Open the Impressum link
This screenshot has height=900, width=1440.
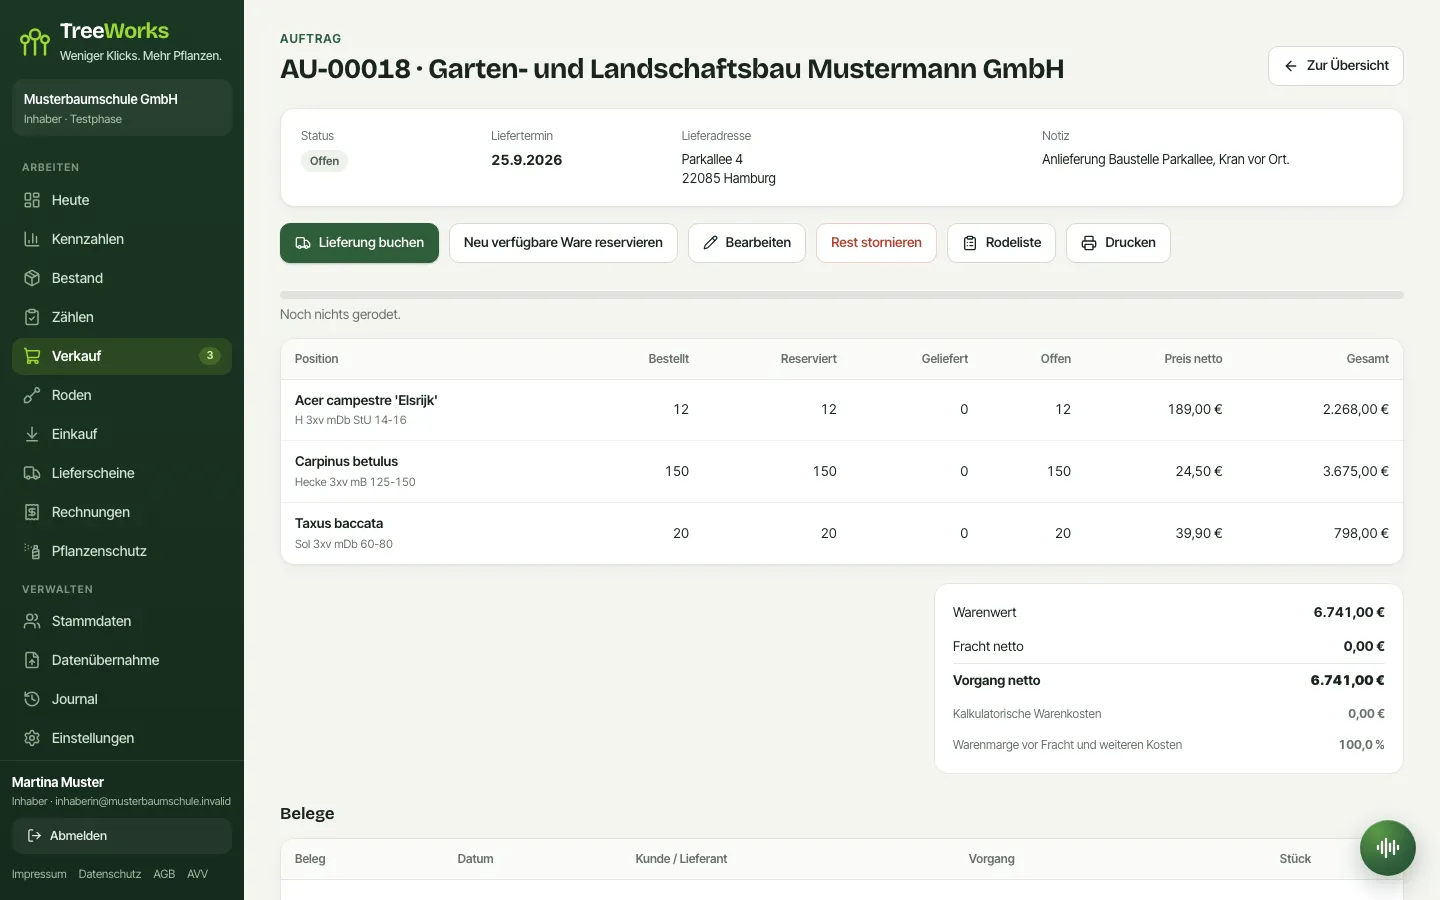click(39, 874)
